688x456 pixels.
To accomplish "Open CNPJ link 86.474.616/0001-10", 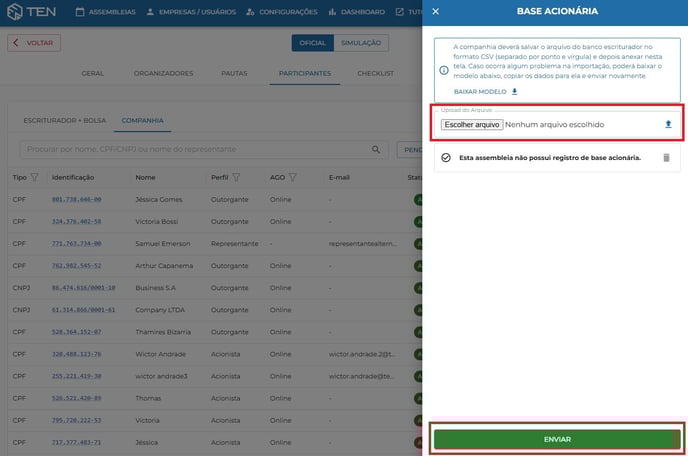I will click(x=83, y=288).
